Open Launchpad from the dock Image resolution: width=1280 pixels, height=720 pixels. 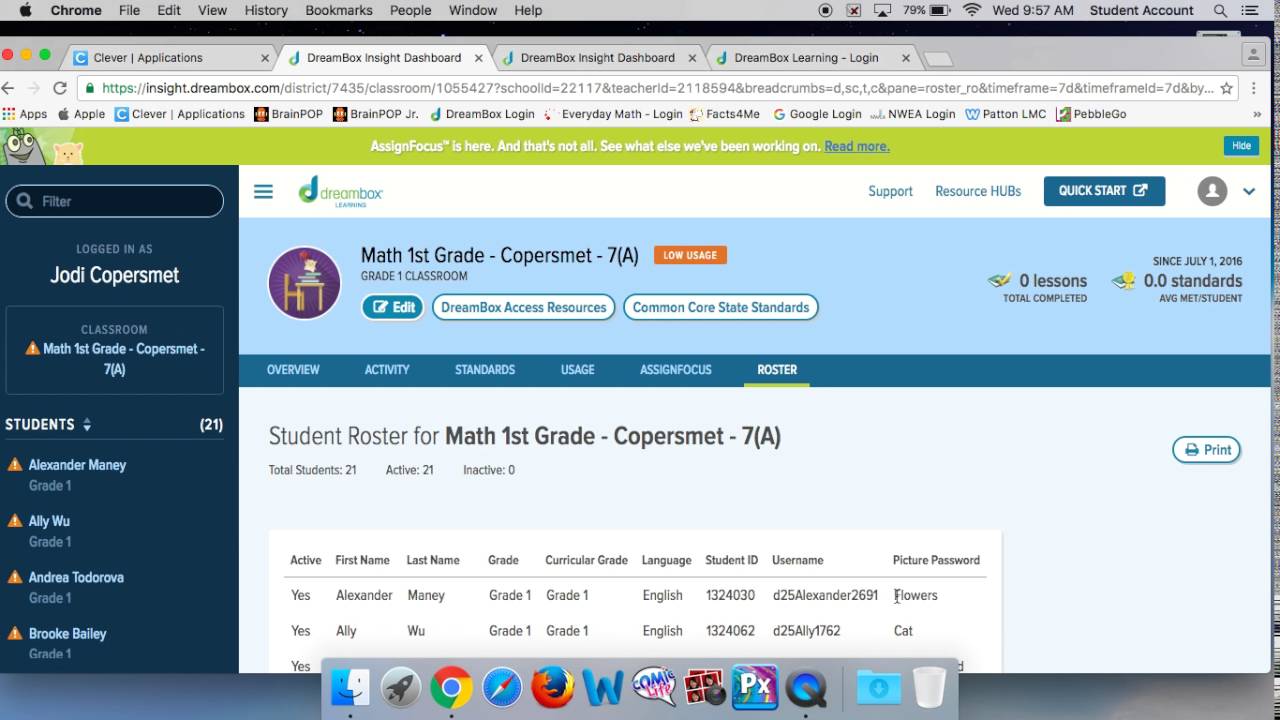pos(401,687)
